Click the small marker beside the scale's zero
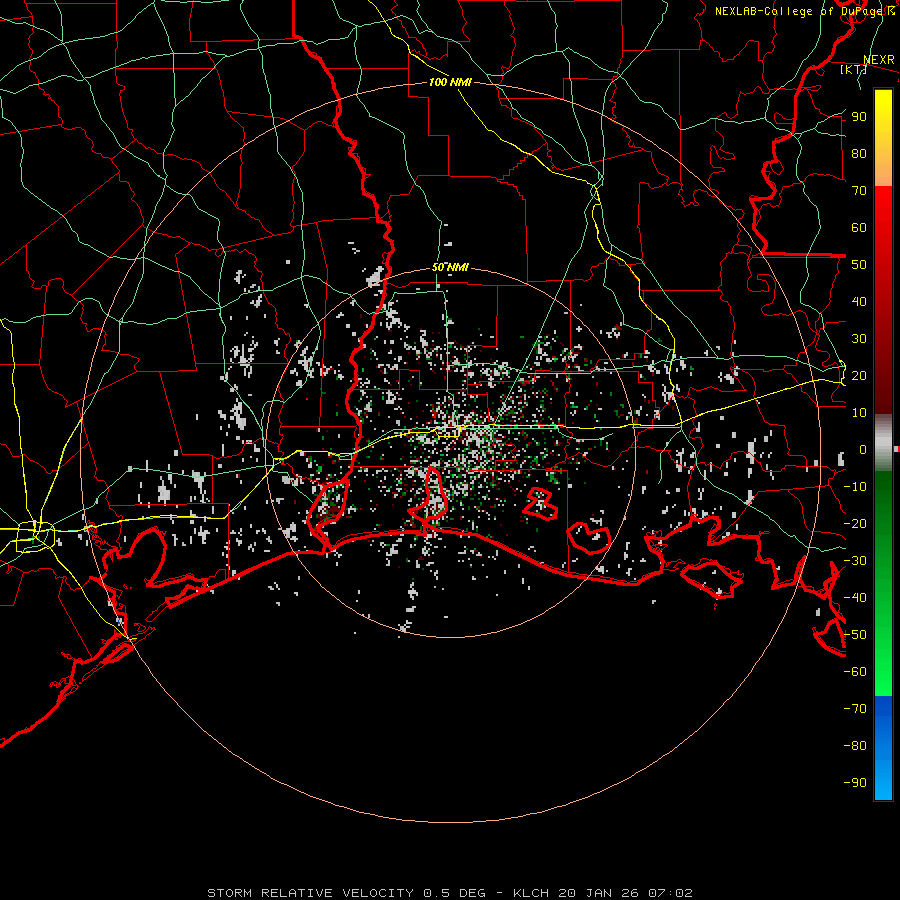This screenshot has height=900, width=900. coord(897,449)
